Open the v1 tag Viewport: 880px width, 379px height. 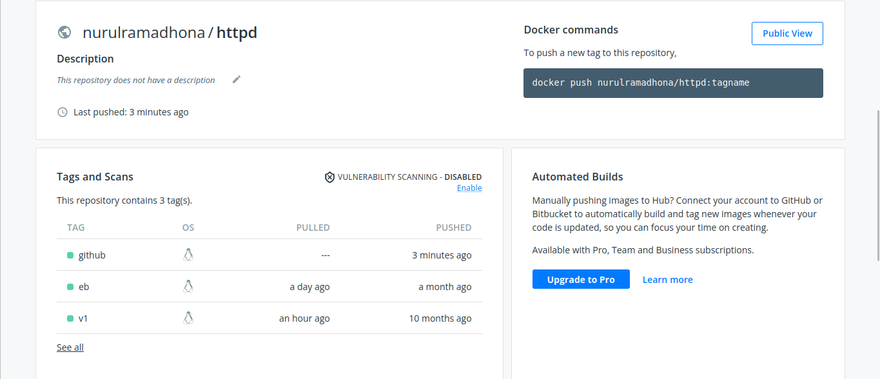coord(83,318)
